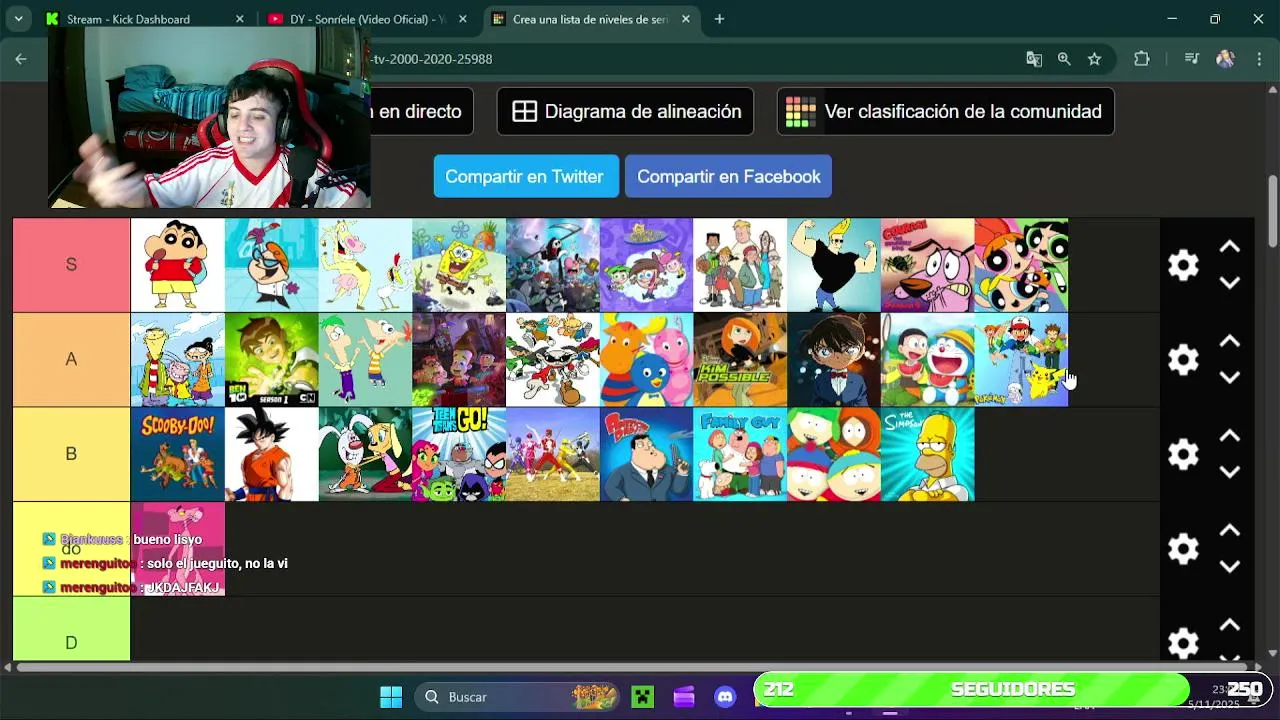Click the page vertical scrollbar

[1272, 210]
